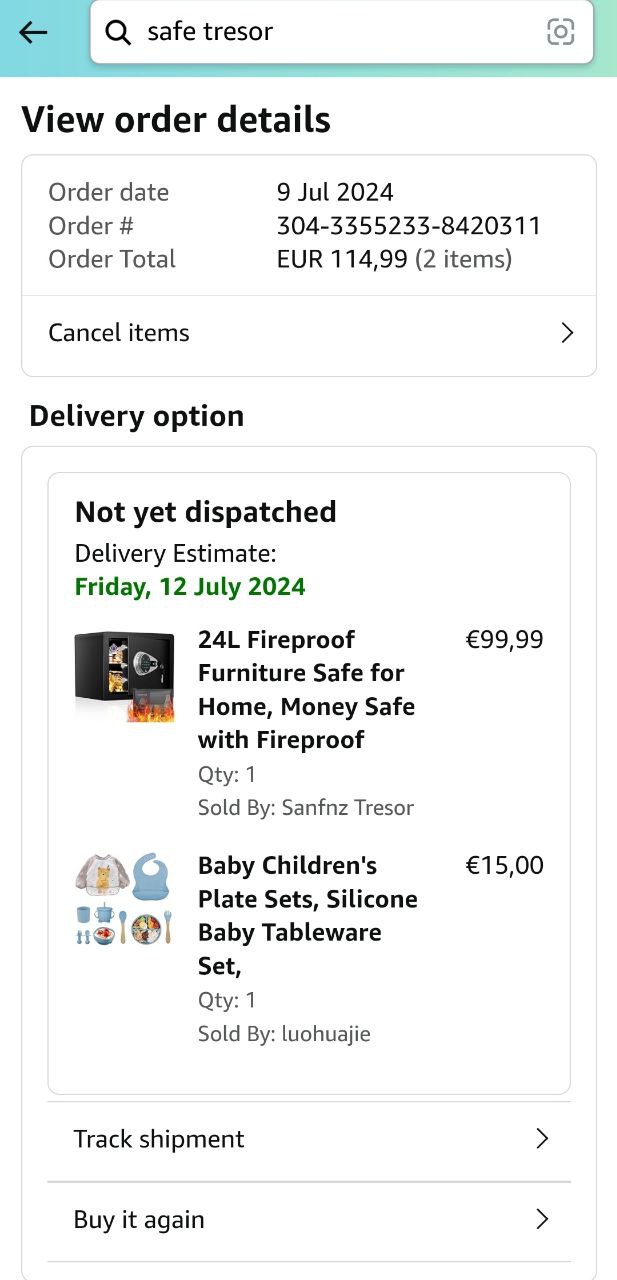This screenshot has width=617, height=1280.
Task: Tap the €99,99 price of the safe
Action: coord(504,640)
